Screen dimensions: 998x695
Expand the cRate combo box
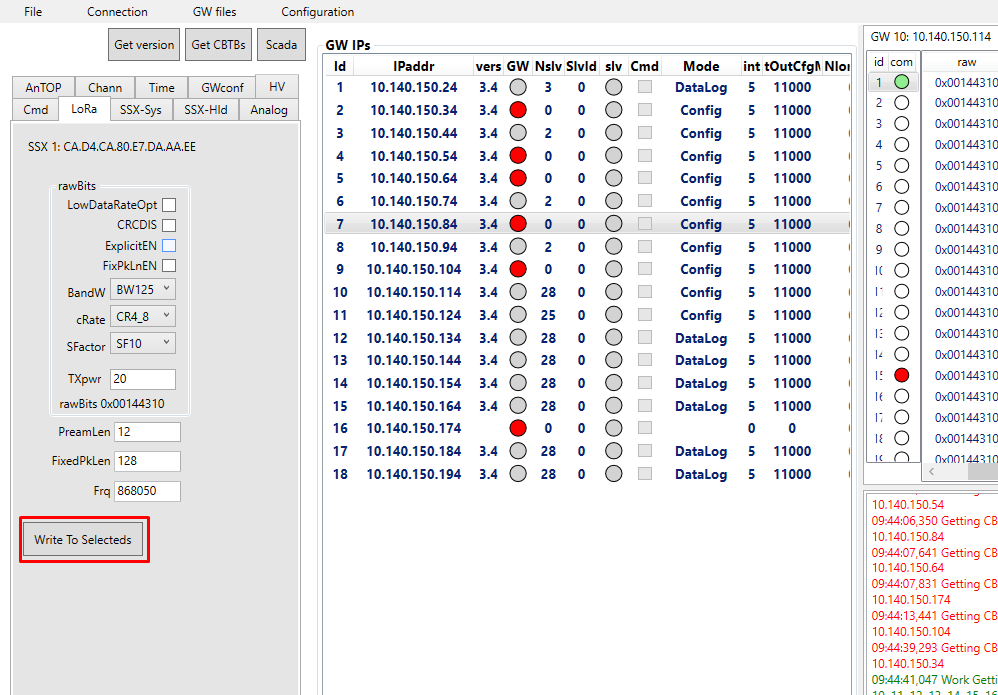(x=143, y=317)
